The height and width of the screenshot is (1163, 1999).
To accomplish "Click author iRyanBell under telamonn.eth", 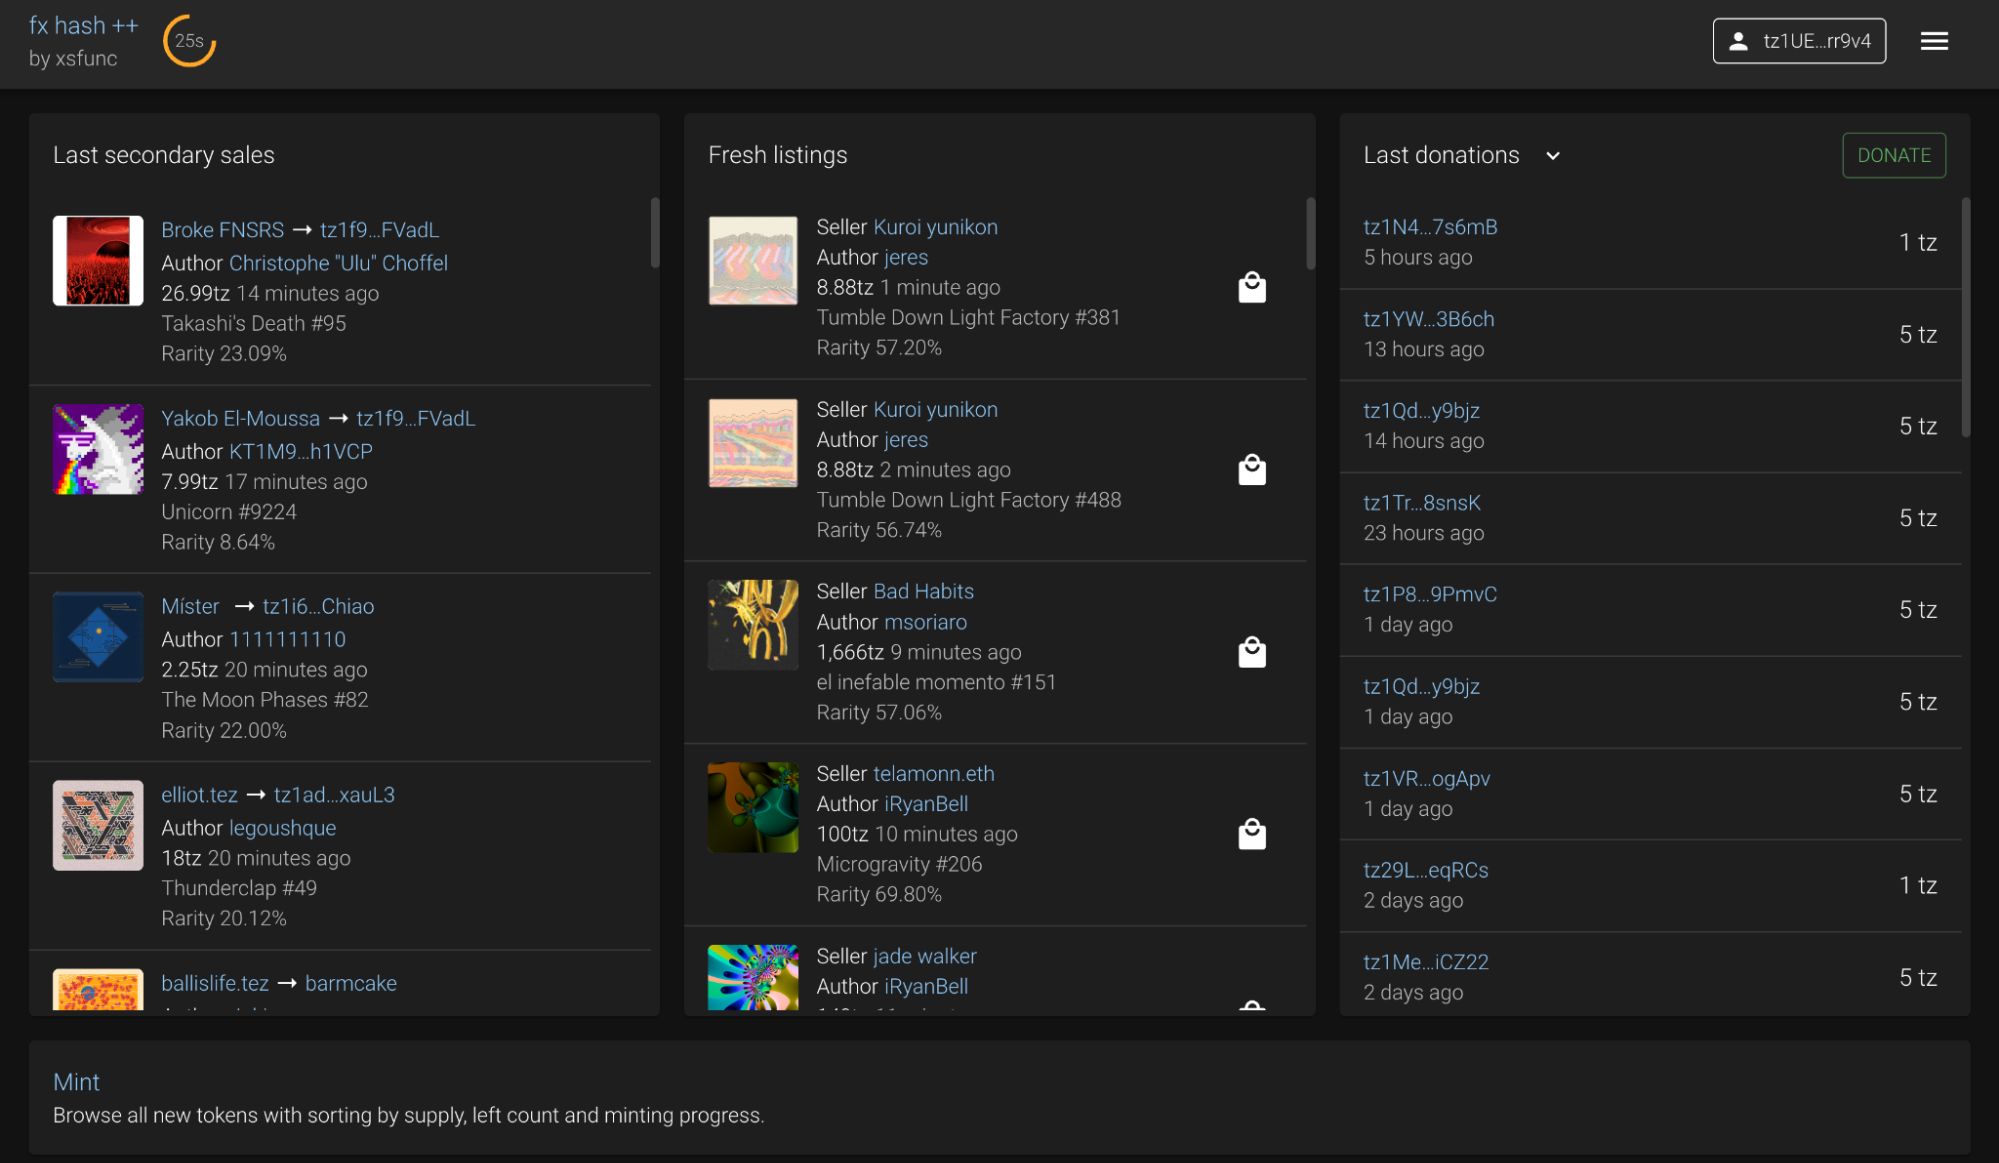I will coord(926,804).
